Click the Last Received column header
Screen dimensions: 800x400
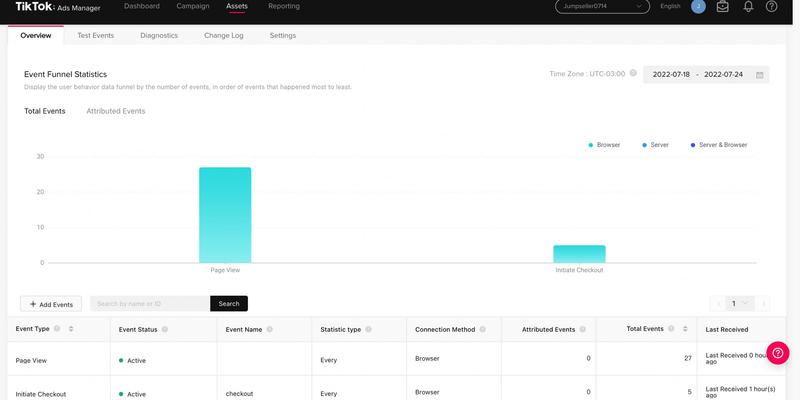click(x=727, y=330)
